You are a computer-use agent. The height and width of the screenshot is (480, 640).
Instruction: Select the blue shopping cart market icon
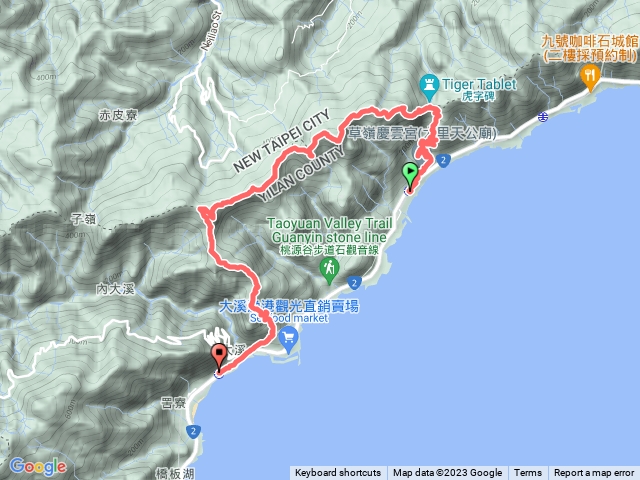289,340
